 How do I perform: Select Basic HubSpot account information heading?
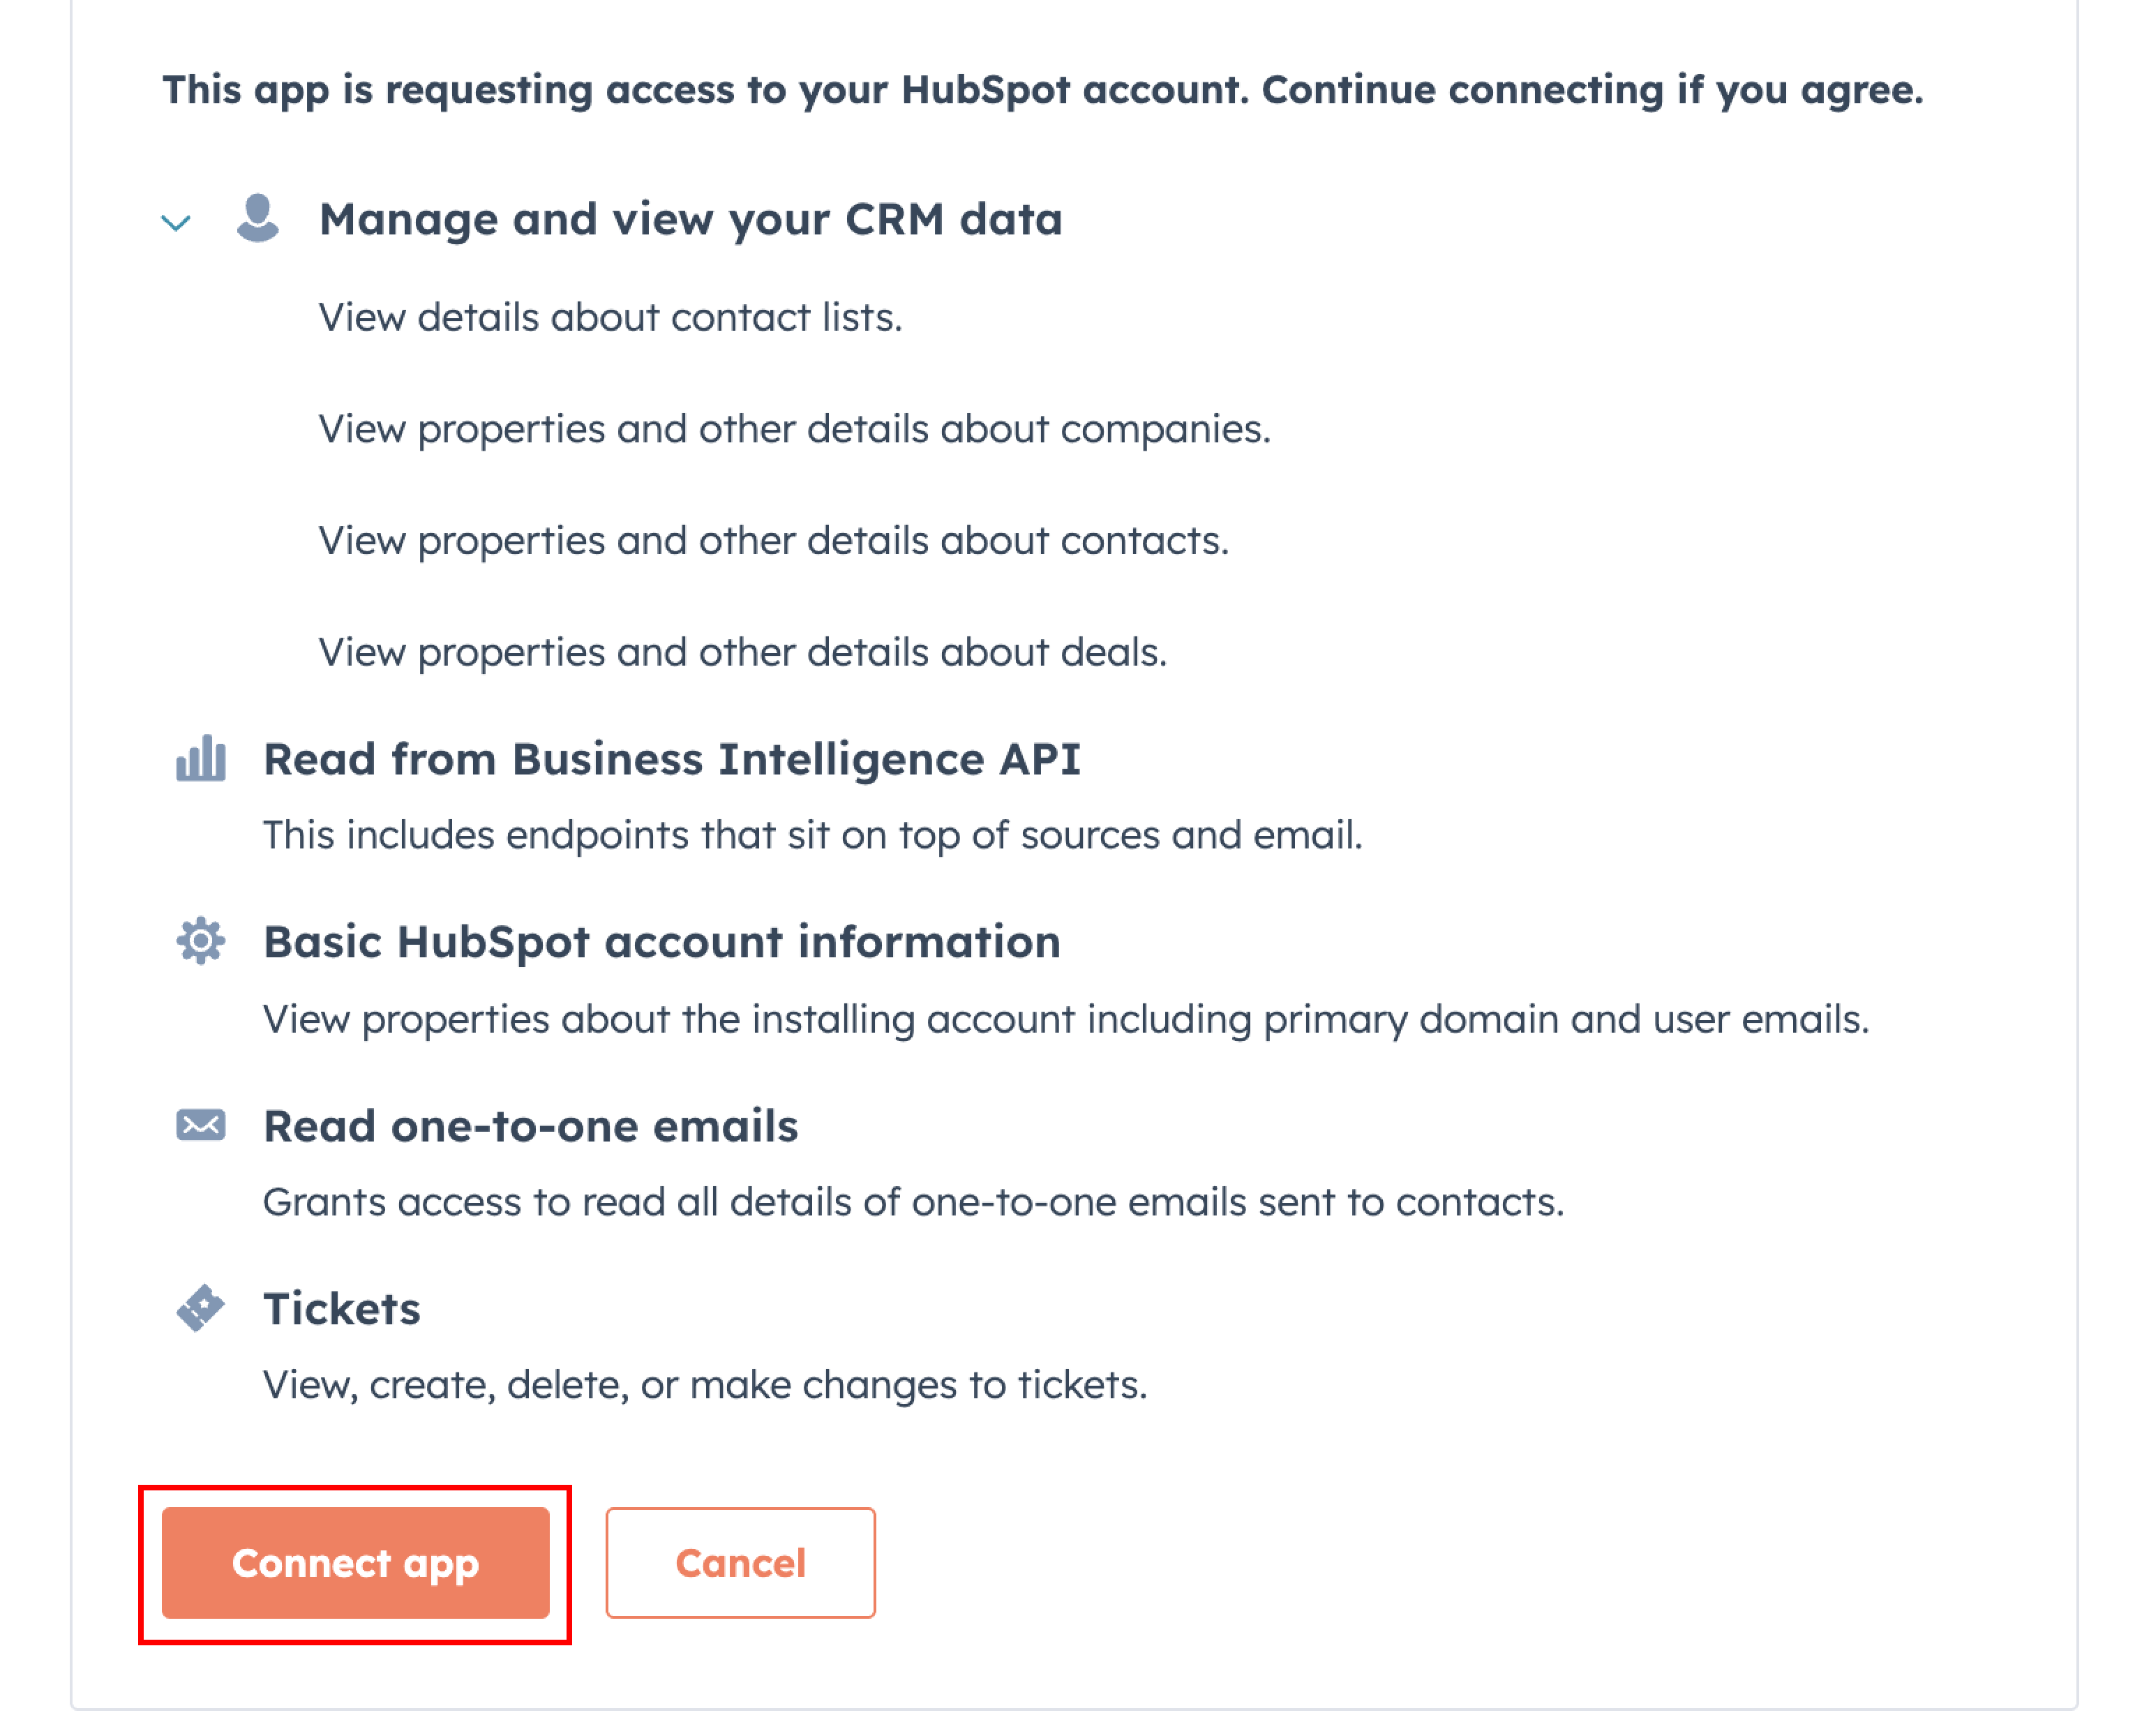(x=662, y=942)
